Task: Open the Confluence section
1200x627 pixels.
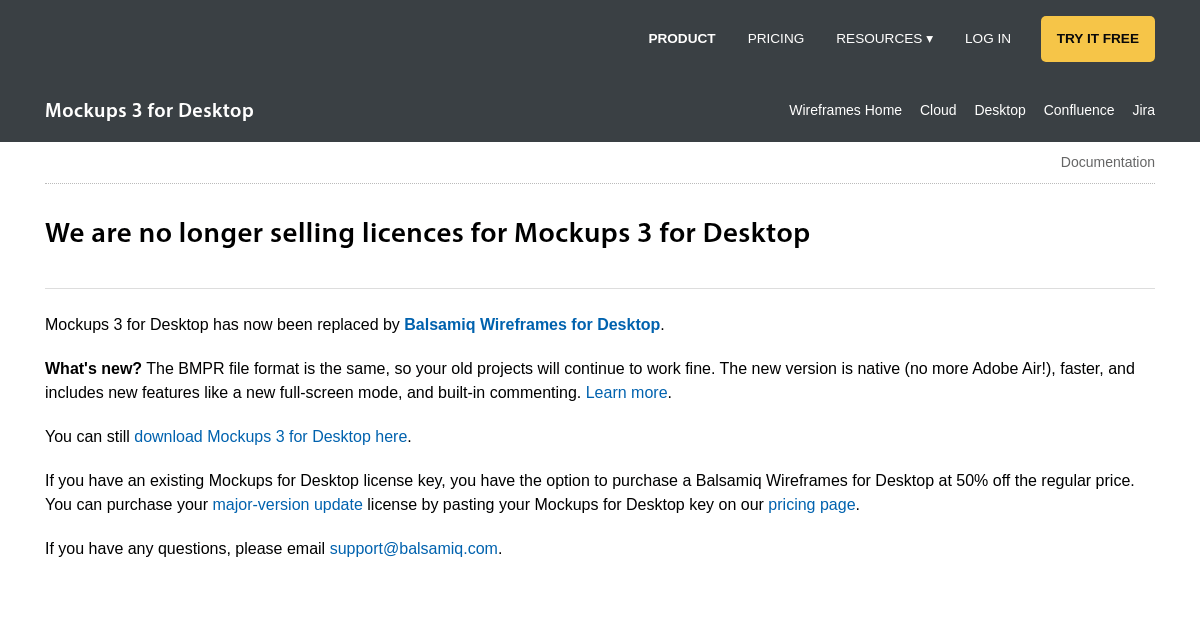Action: [1078, 110]
